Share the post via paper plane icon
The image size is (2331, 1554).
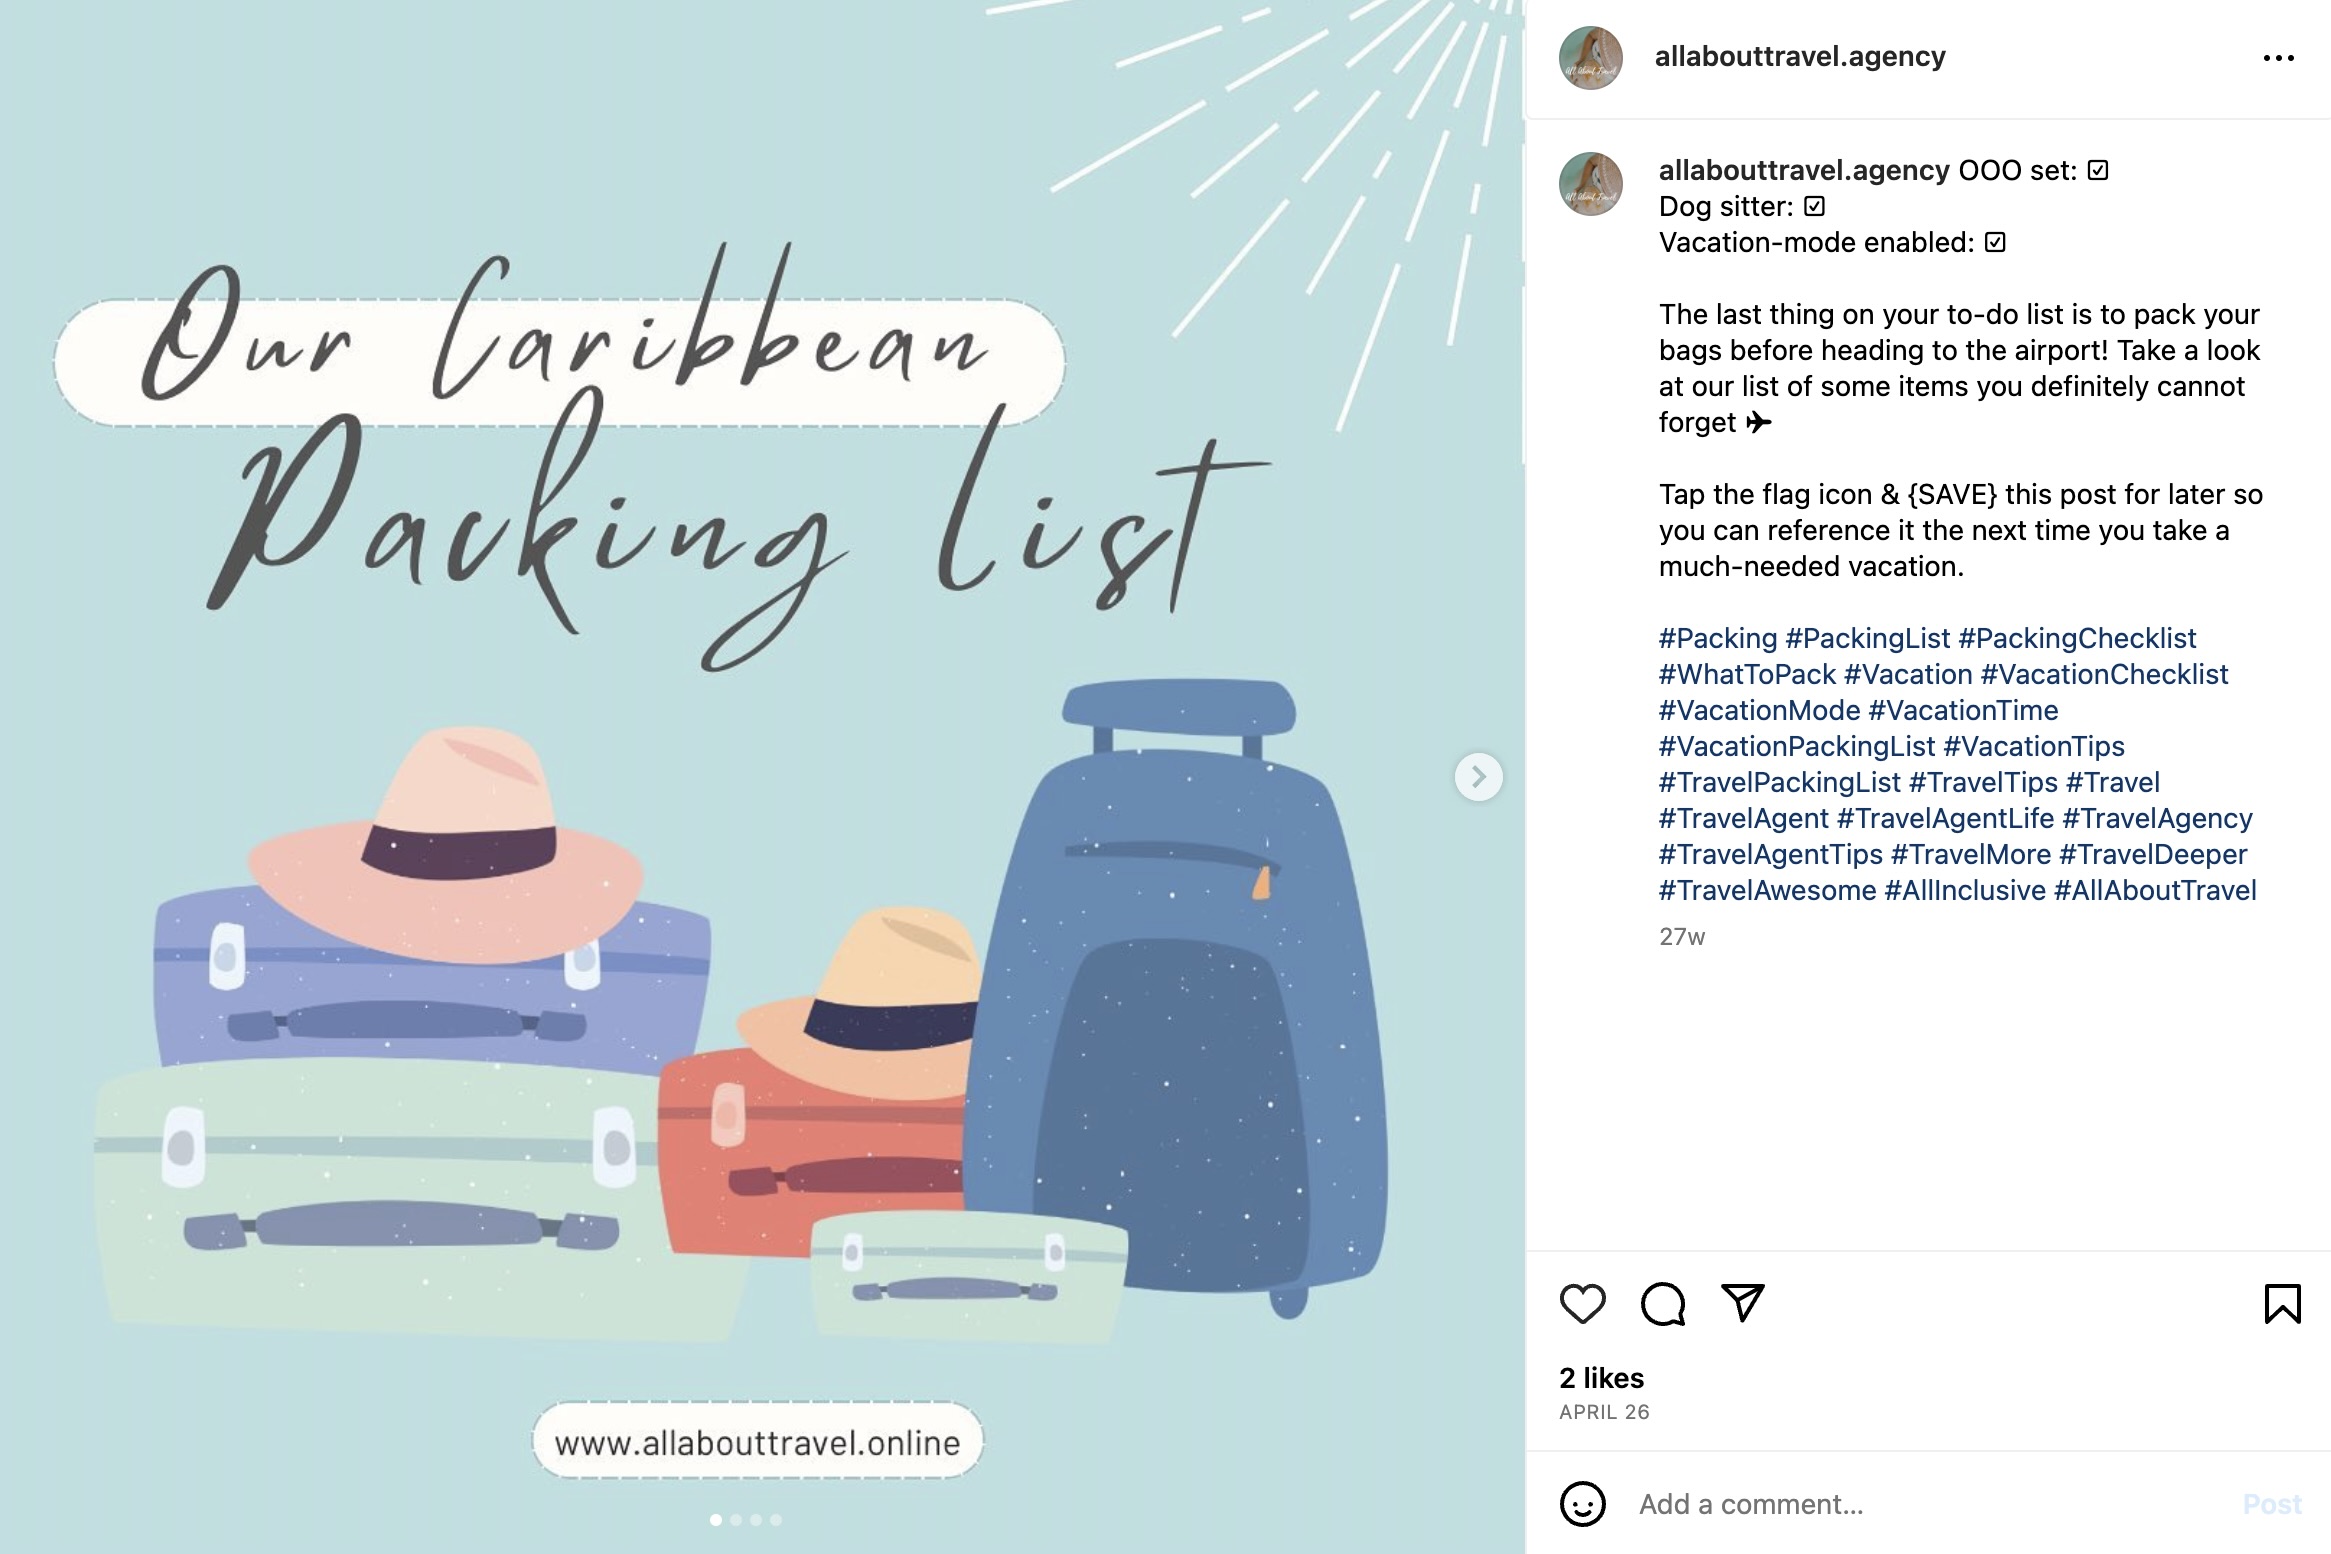coord(1742,1302)
